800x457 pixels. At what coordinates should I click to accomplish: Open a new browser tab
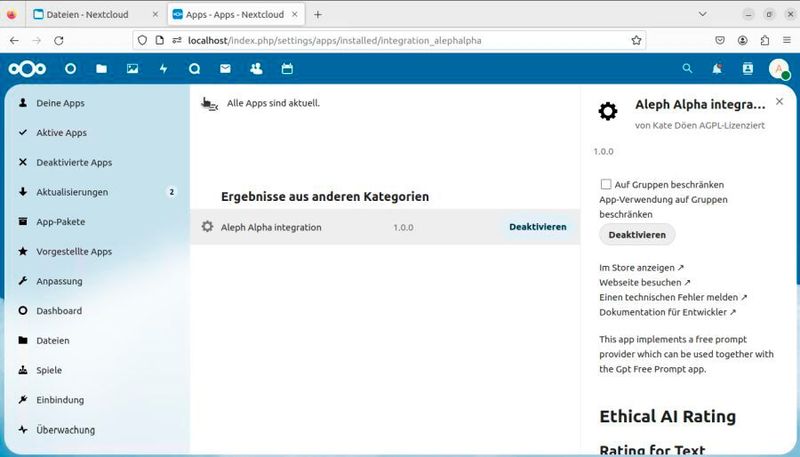click(318, 14)
